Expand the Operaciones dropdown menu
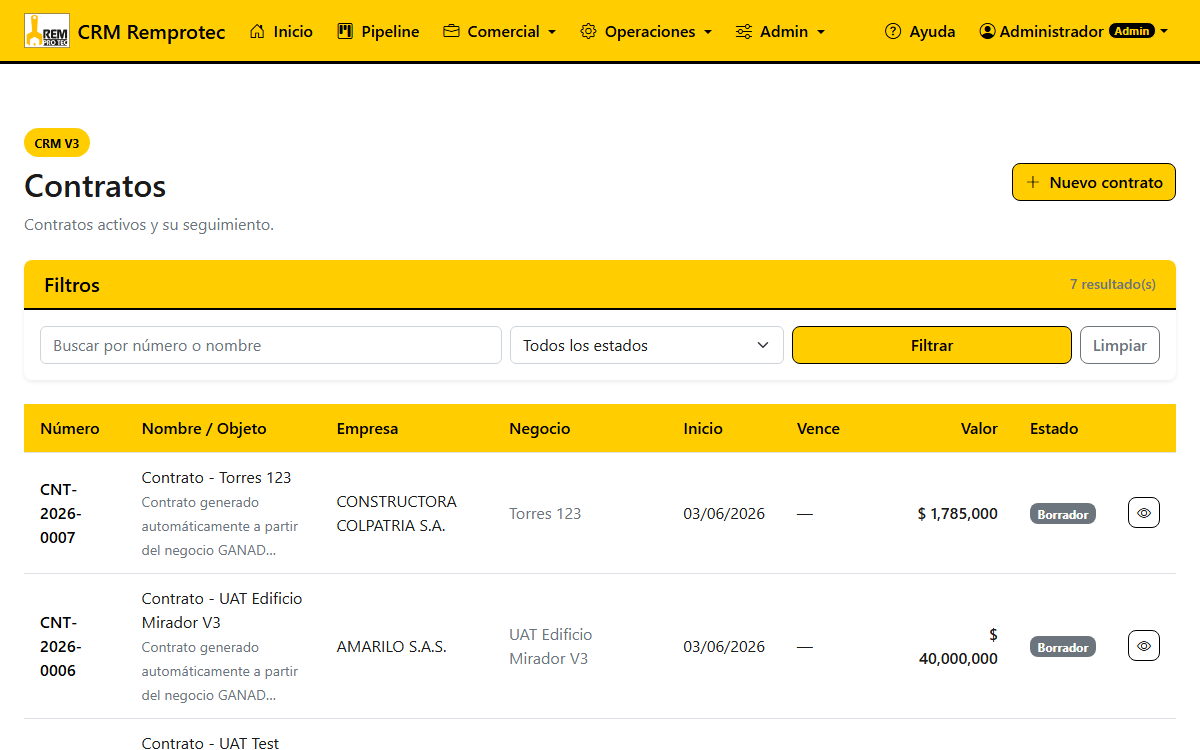Image resolution: width=1200 pixels, height=750 pixels. [646, 31]
